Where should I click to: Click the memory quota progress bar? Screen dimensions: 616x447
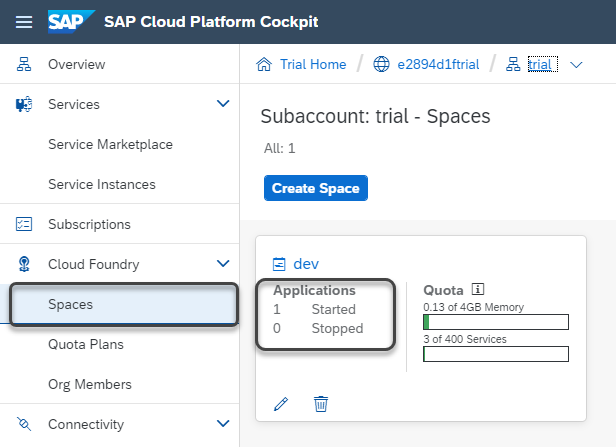tap(496, 322)
